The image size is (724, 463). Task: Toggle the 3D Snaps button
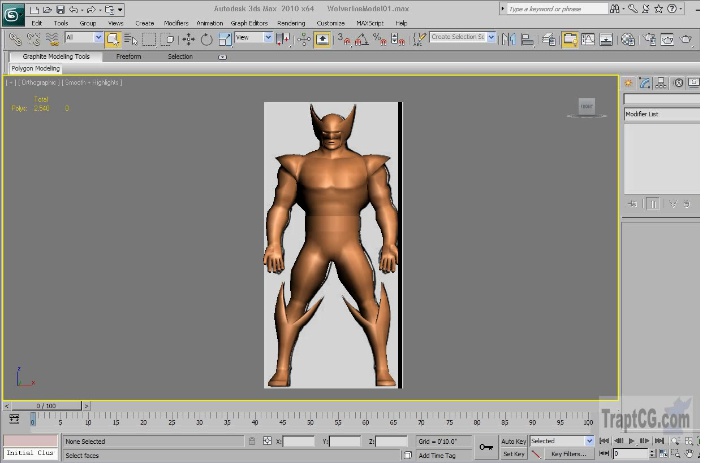tap(344, 39)
